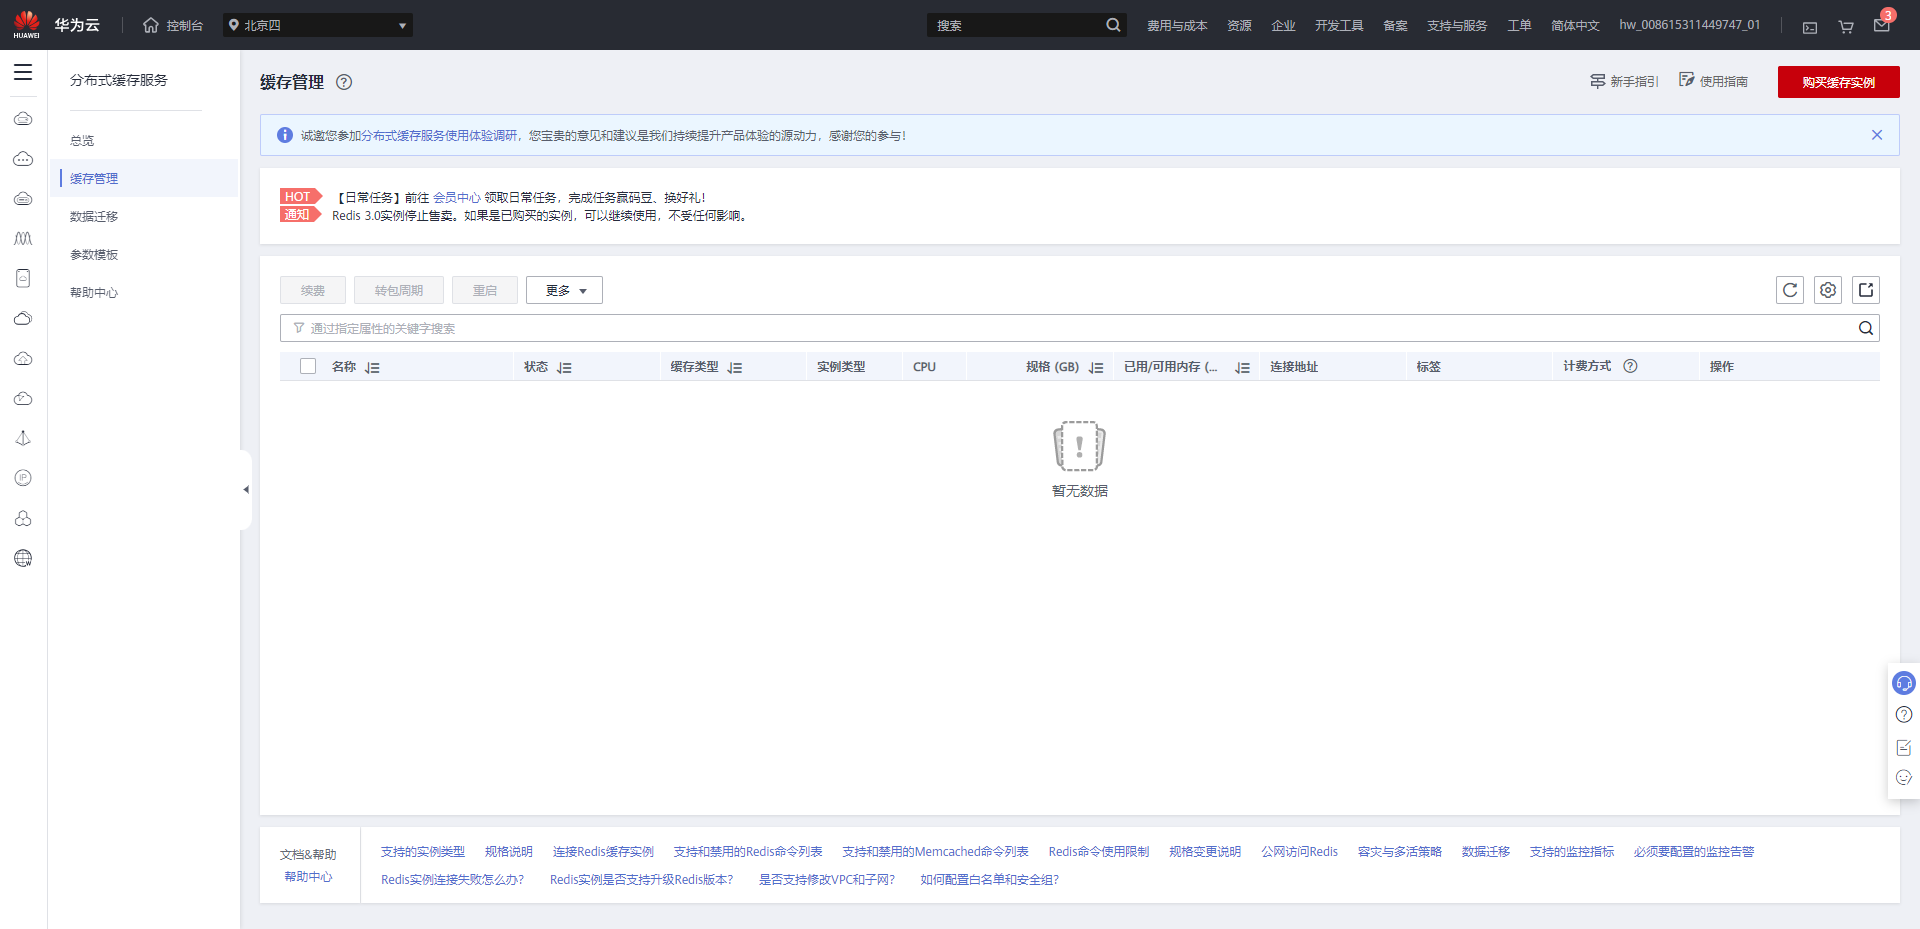
Task: Open the 会员中心 link
Action: (456, 198)
